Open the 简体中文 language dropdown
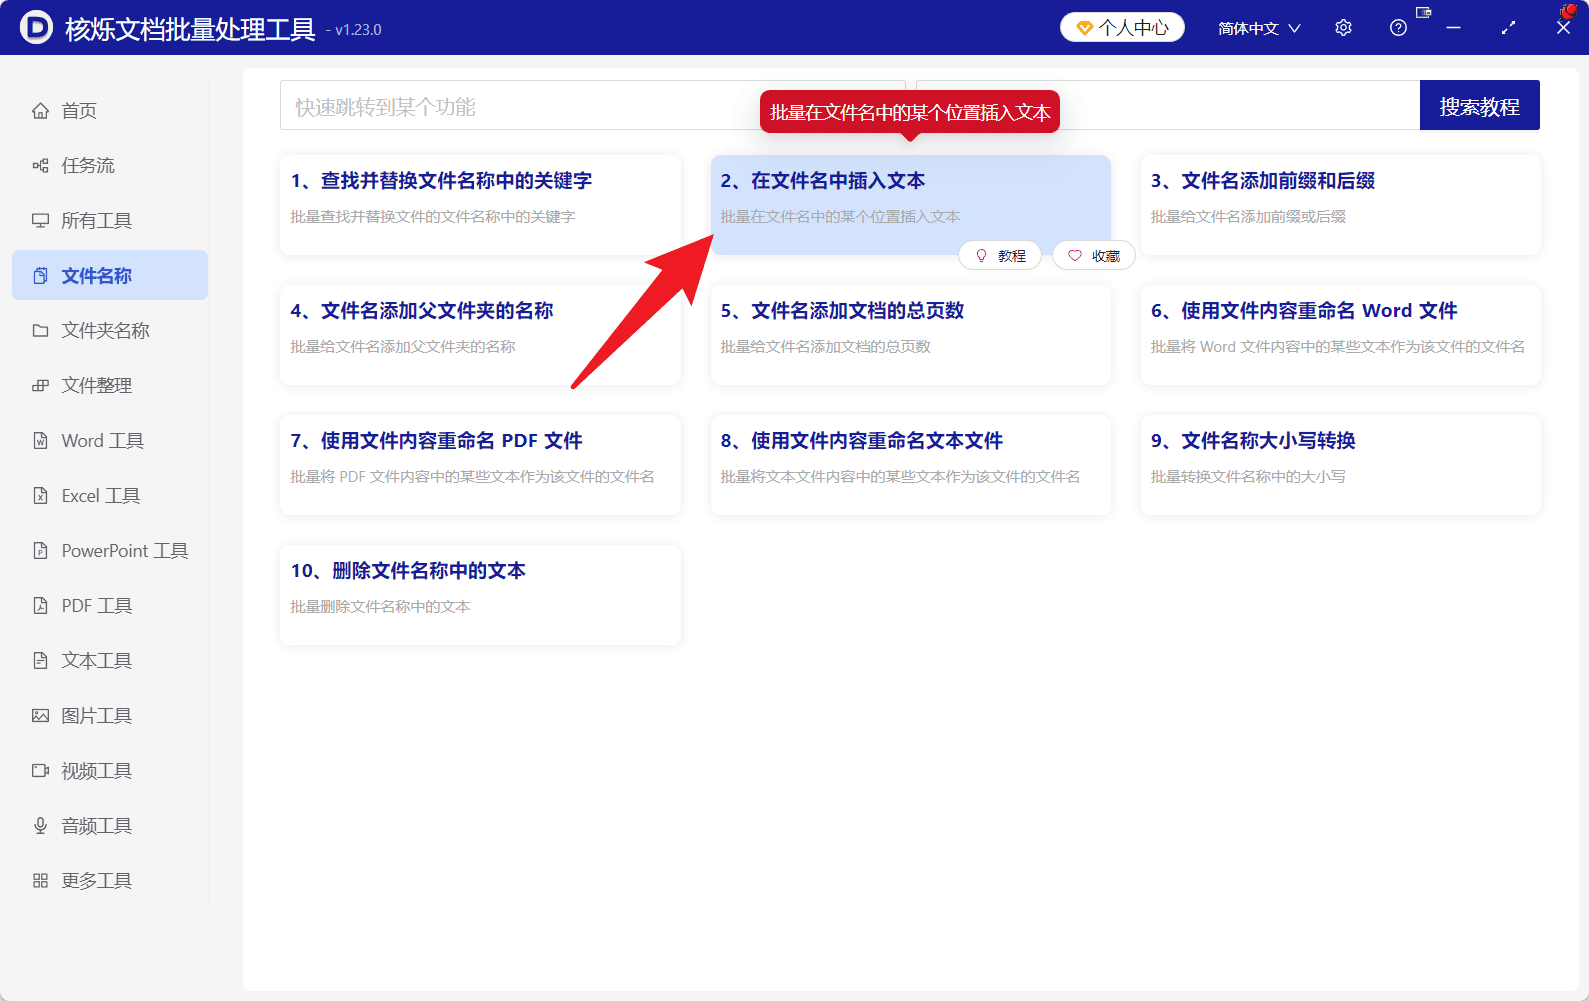1589x1001 pixels. point(1259,28)
